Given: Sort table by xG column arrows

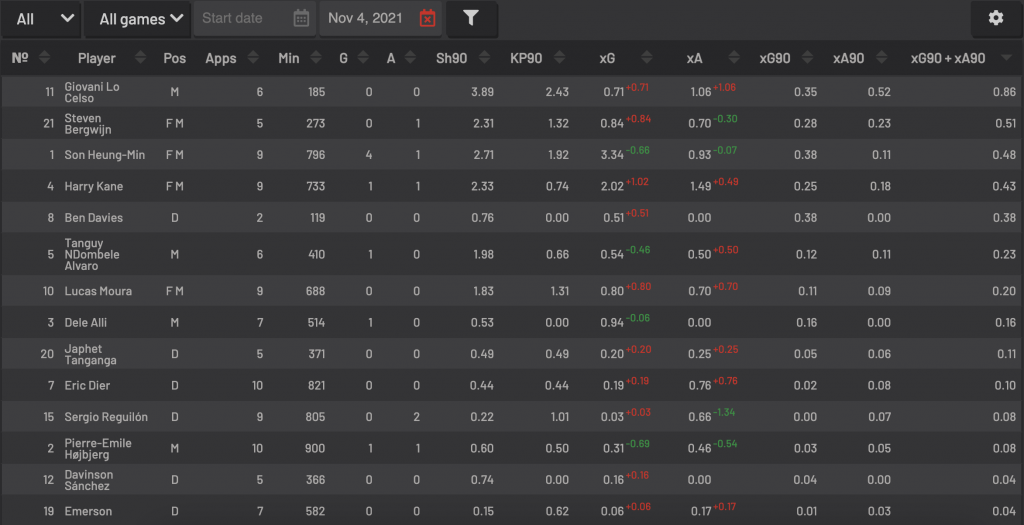Looking at the screenshot, I should click(x=647, y=57).
